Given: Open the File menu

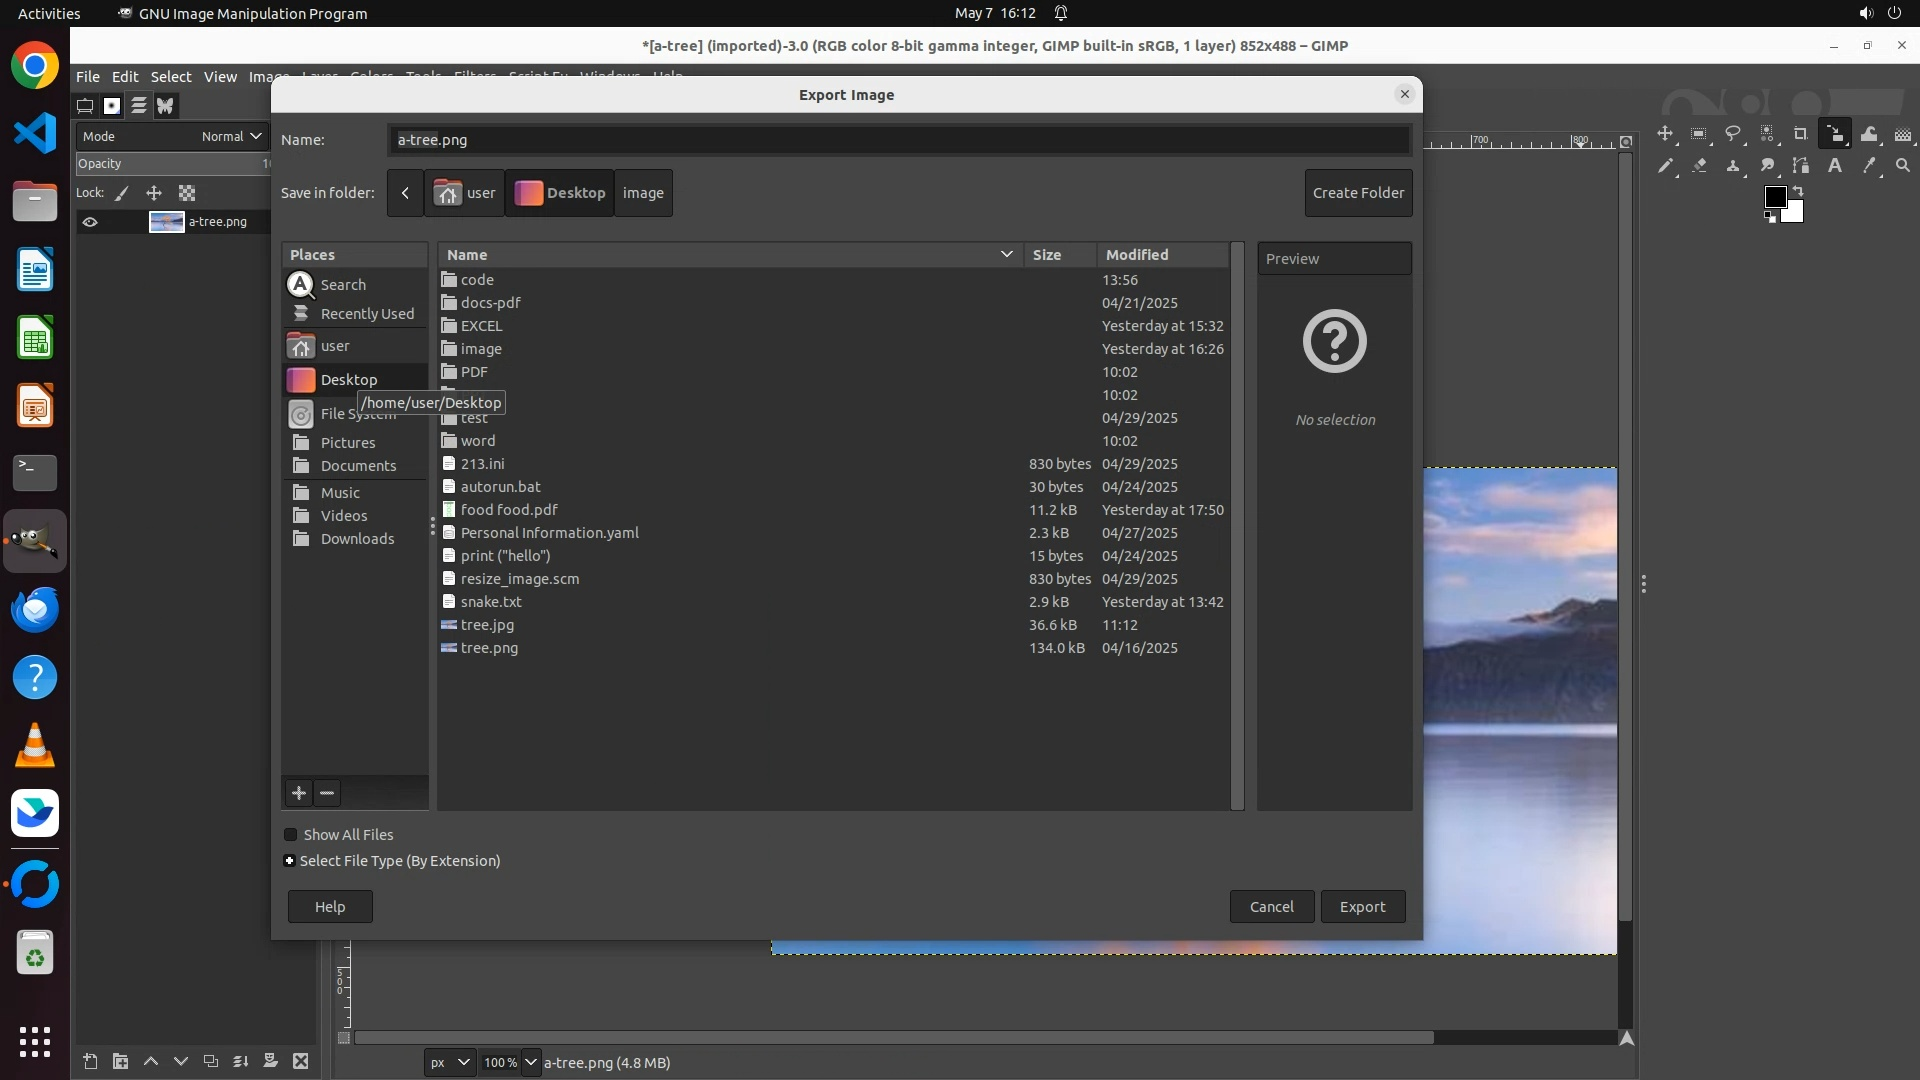Looking at the screenshot, I should coord(88,77).
